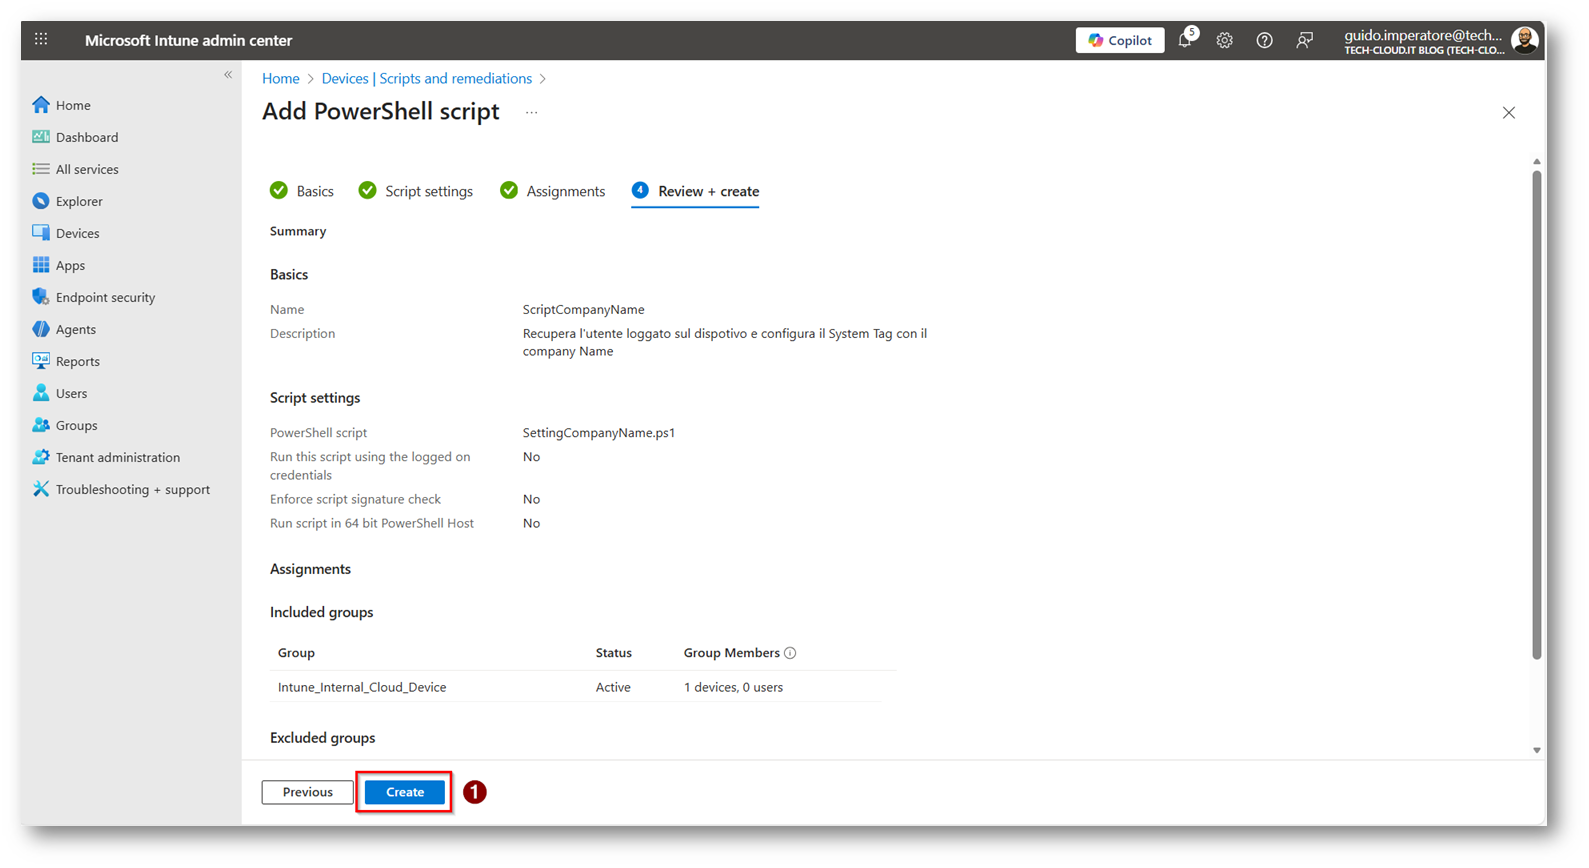Click the help question mark icon
The image size is (1589, 868).
(1264, 40)
